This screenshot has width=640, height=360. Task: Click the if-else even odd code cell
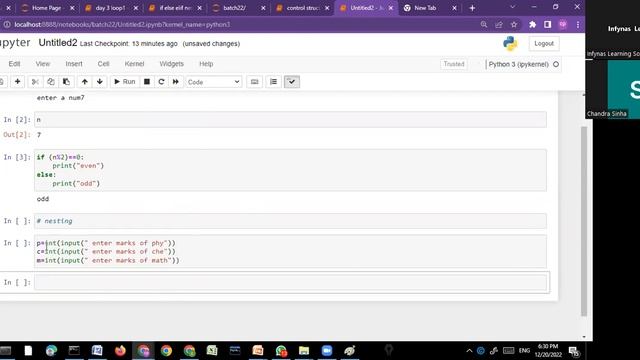[x=290, y=170]
